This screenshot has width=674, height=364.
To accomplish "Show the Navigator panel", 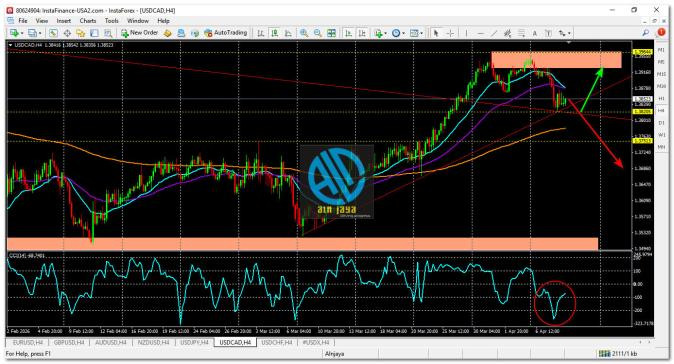I will pyautogui.click(x=80, y=33).
